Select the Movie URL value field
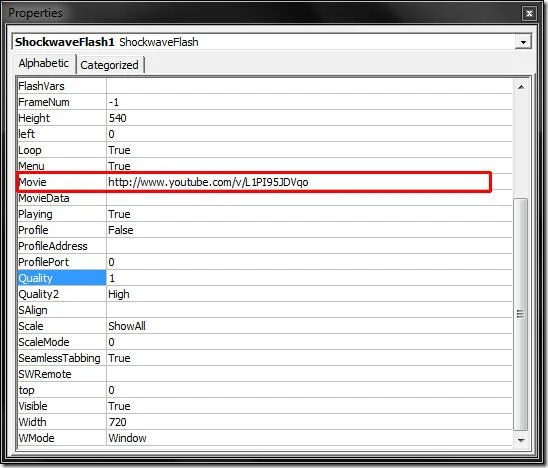This screenshot has height=468, width=548. [x=309, y=182]
